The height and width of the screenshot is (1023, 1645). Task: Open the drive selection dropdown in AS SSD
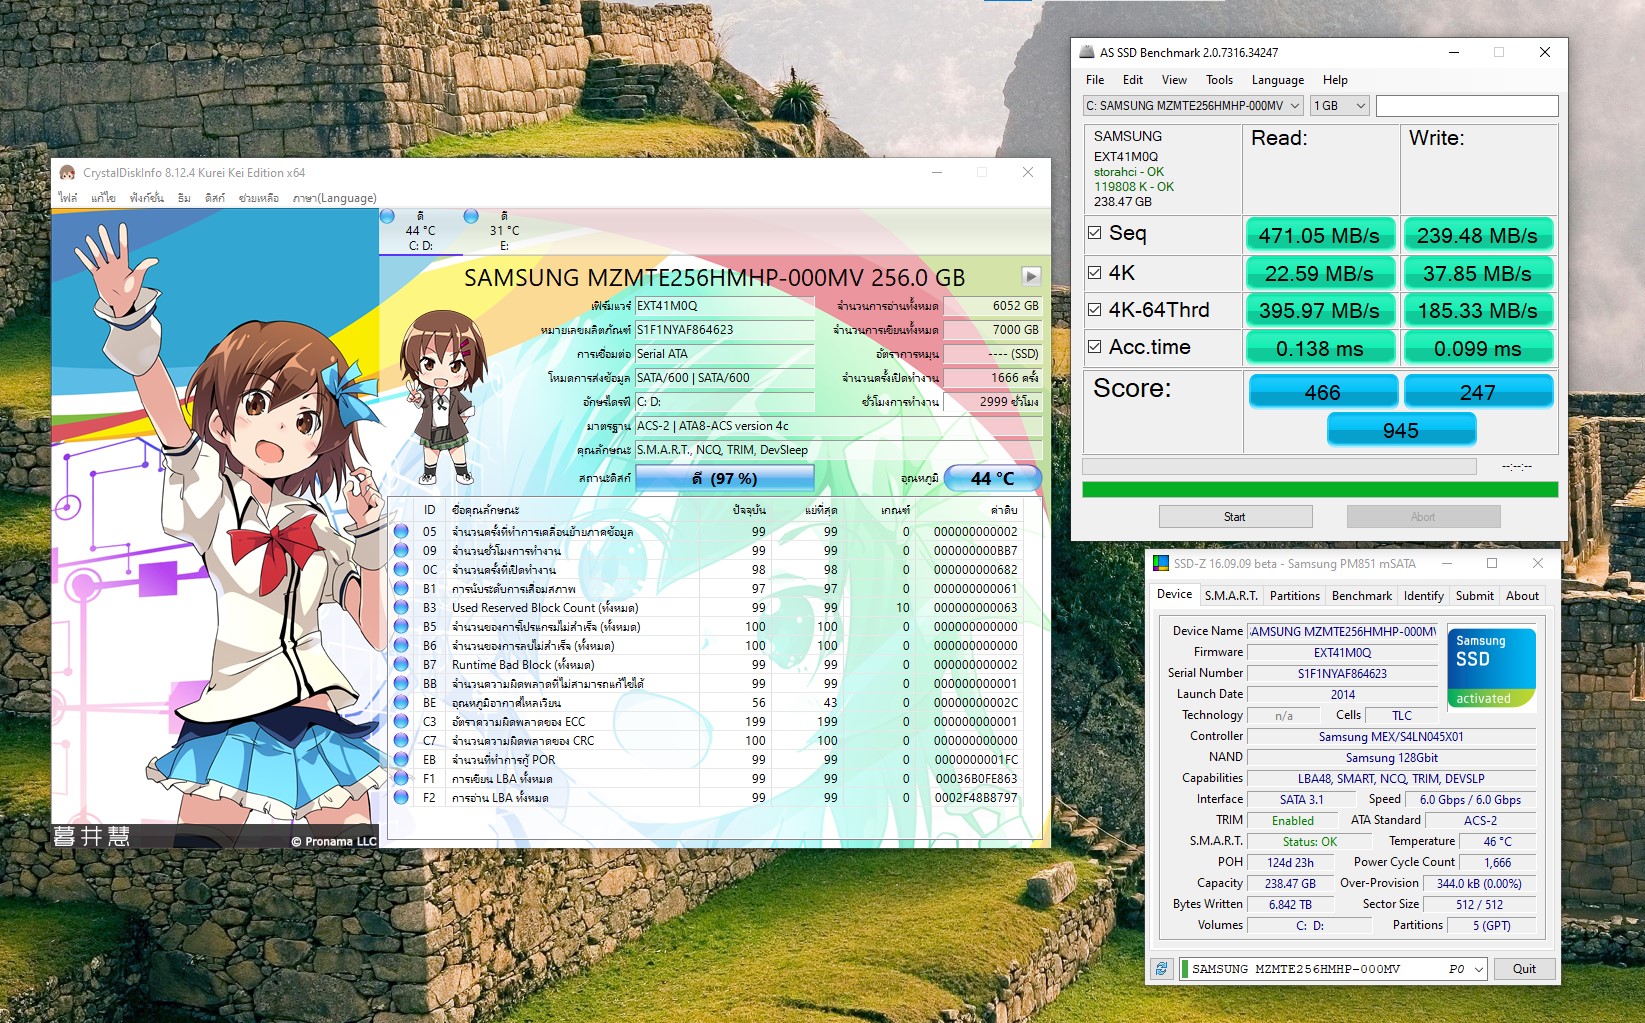[x=1193, y=105]
